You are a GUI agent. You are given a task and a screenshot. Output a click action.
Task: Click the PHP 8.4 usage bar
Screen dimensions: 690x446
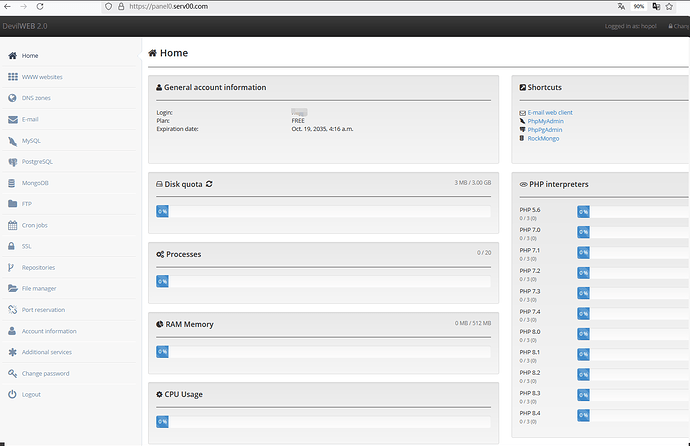[x=633, y=415]
